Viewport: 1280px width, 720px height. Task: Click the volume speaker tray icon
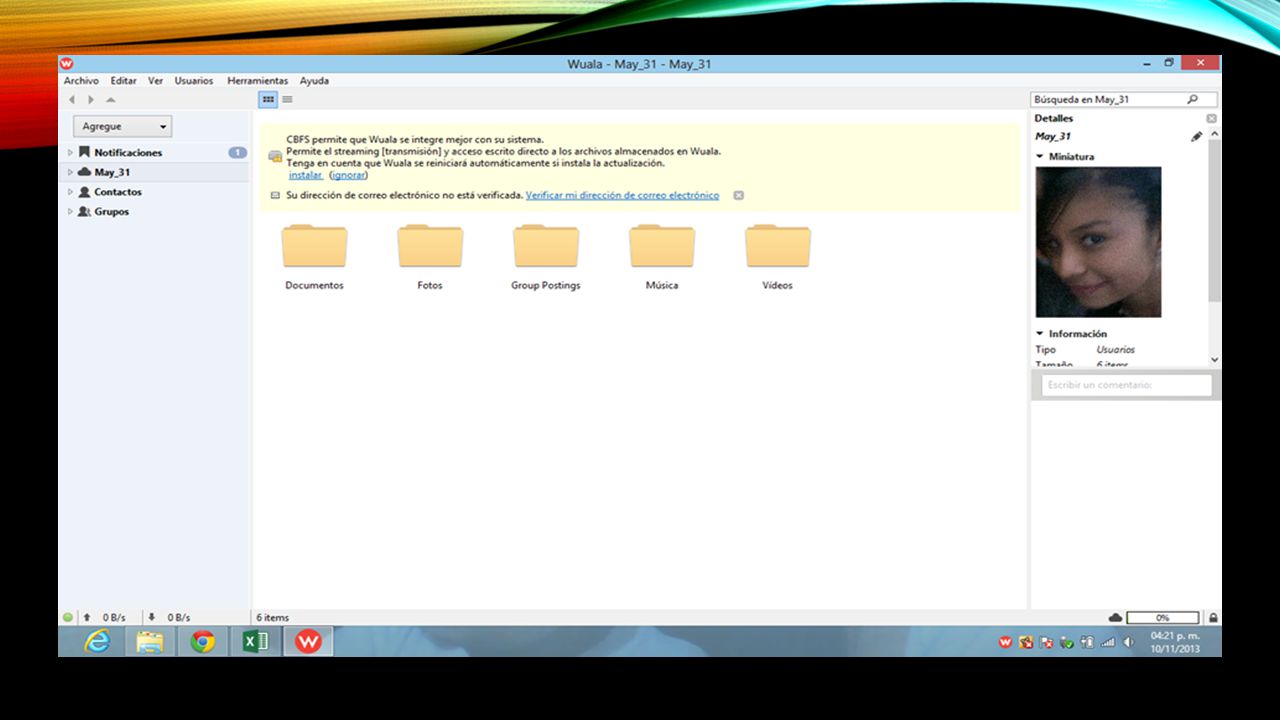pos(1128,642)
